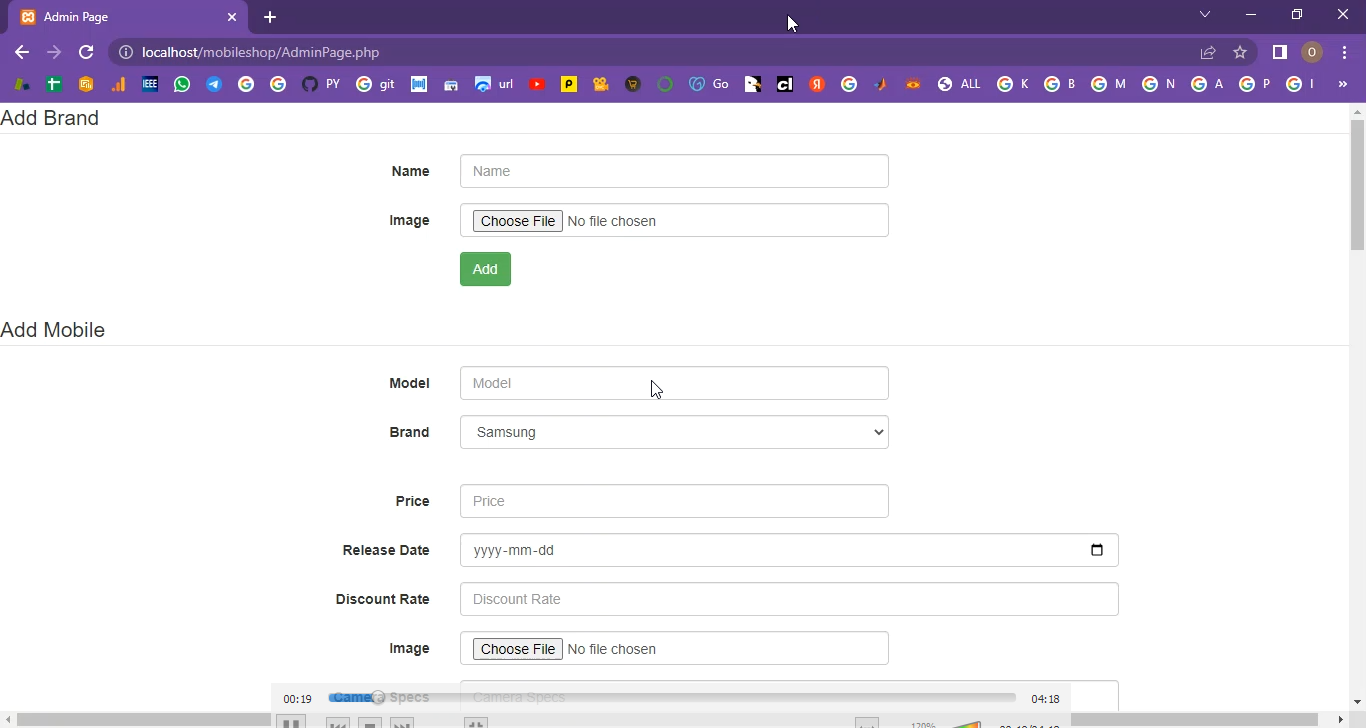The image size is (1366, 728).
Task: Click the green Add brand button
Action: coord(485,269)
